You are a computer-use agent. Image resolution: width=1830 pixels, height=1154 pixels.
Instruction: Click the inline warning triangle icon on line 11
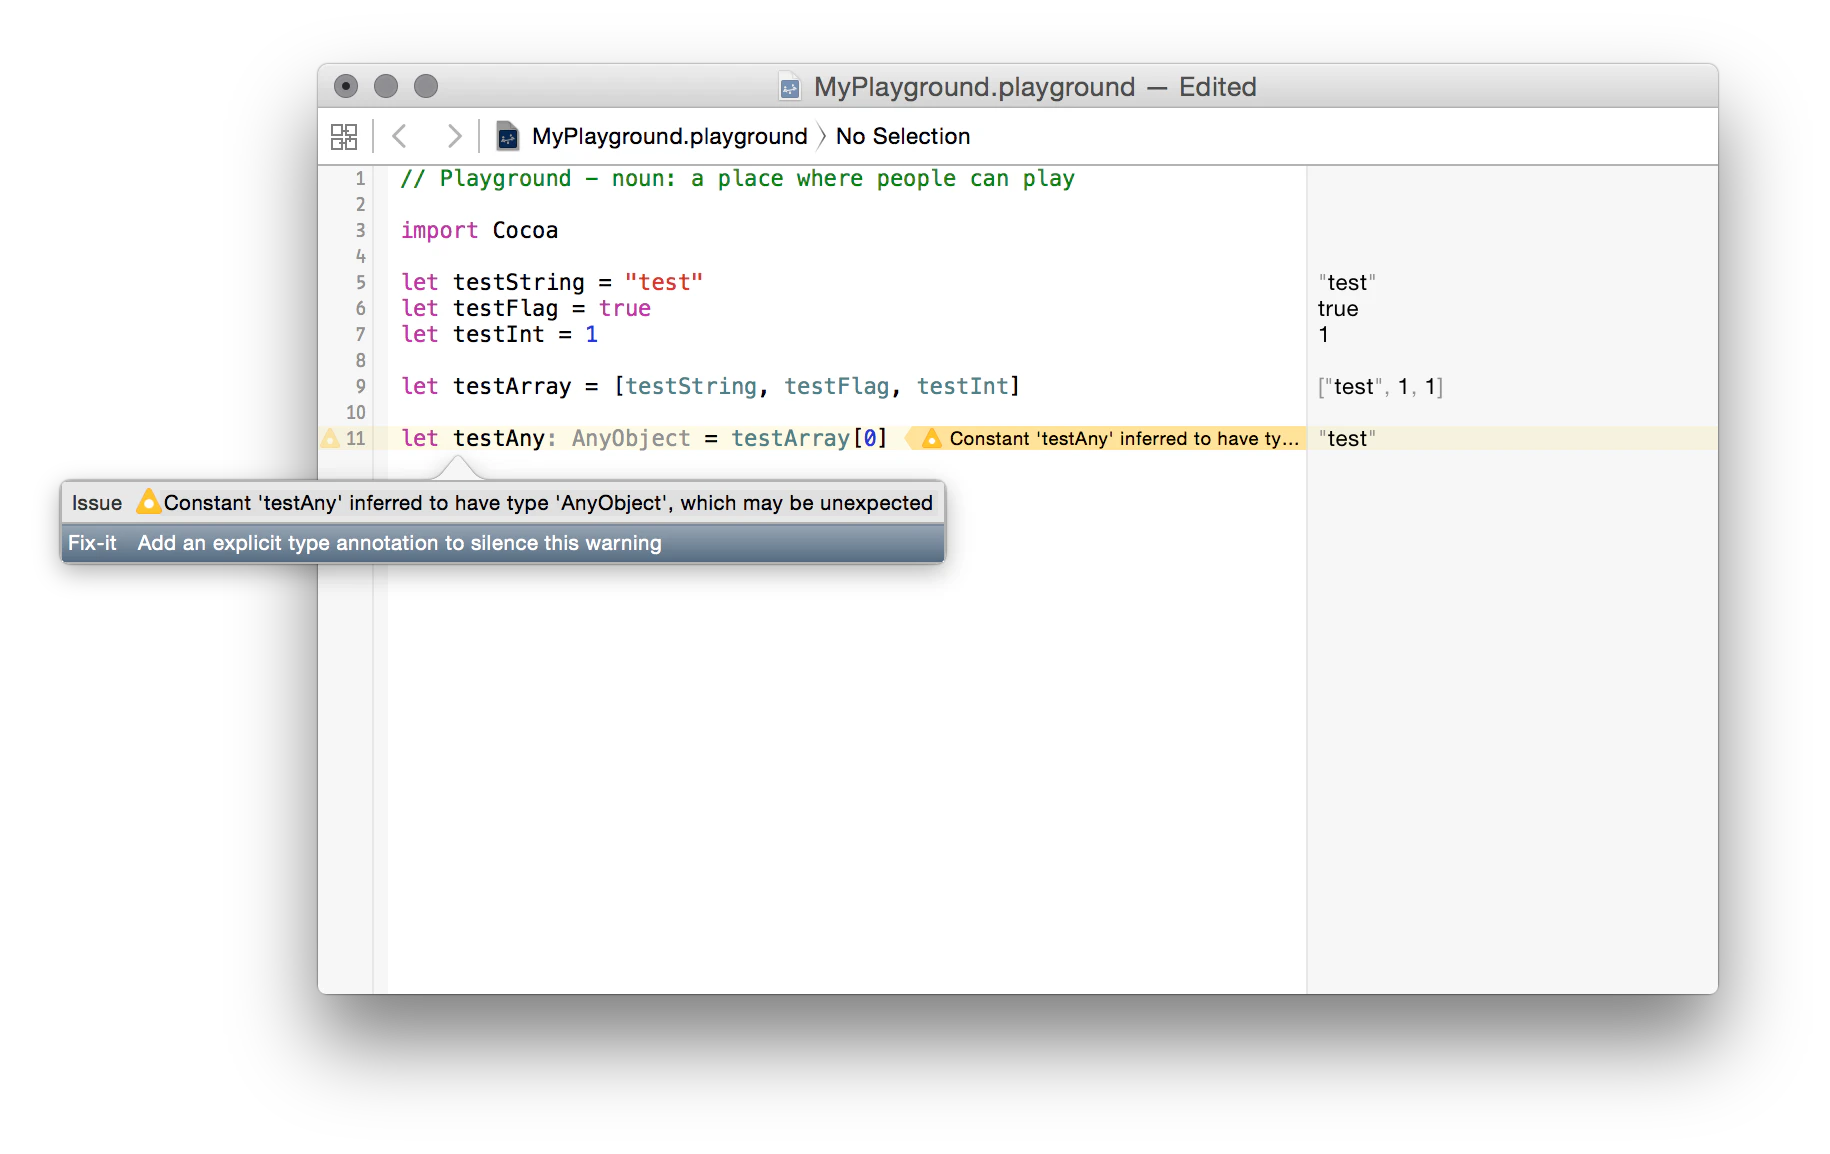(x=931, y=438)
